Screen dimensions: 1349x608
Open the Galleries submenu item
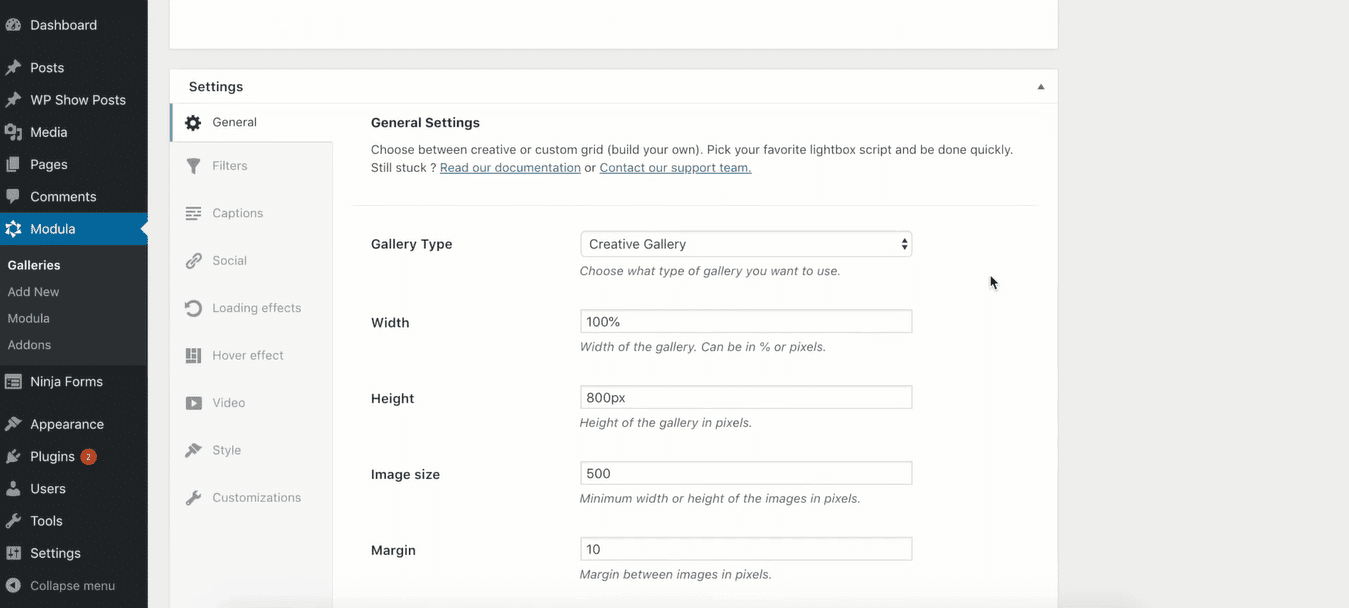[34, 265]
